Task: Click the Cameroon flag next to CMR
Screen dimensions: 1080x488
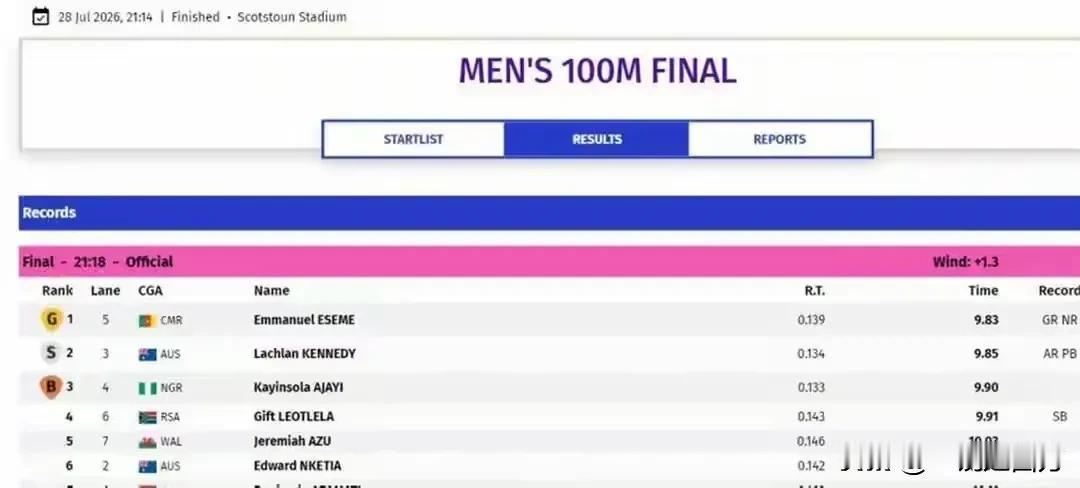Action: [147, 321]
